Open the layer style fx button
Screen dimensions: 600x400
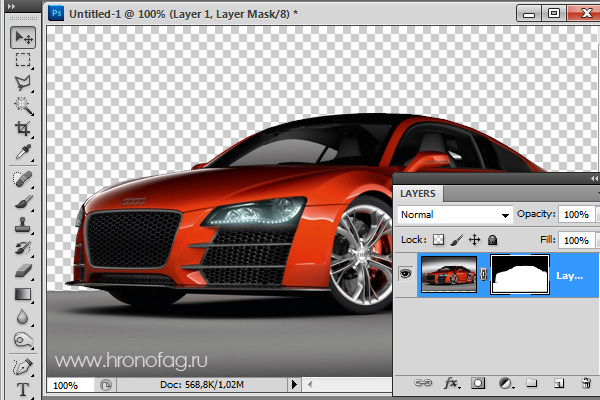pyautogui.click(x=451, y=383)
